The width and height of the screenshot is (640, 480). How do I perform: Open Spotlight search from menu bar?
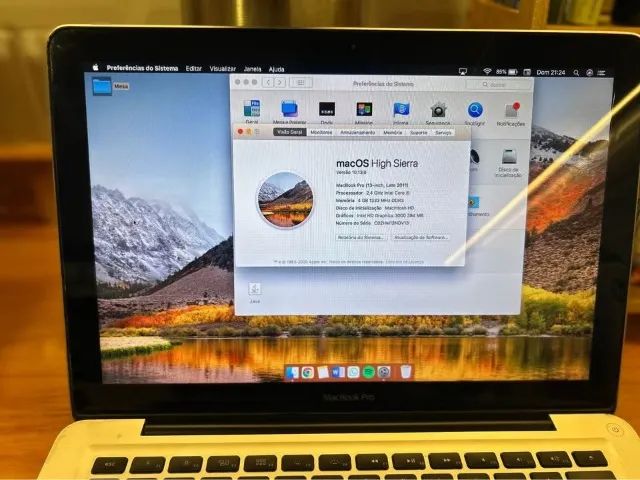(576, 73)
